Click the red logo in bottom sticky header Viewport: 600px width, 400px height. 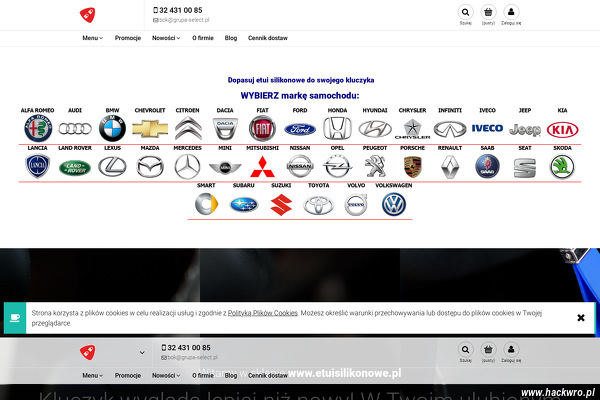(x=88, y=352)
